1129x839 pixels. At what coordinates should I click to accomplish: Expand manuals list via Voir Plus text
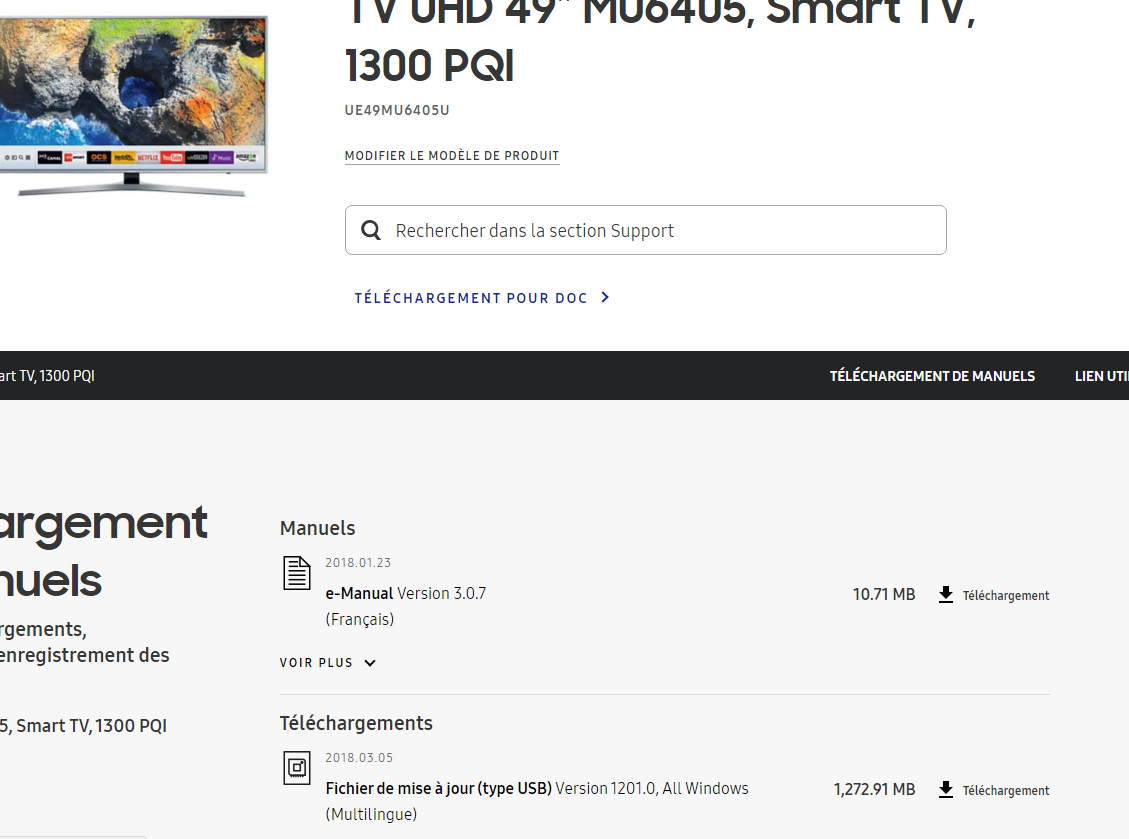click(316, 663)
